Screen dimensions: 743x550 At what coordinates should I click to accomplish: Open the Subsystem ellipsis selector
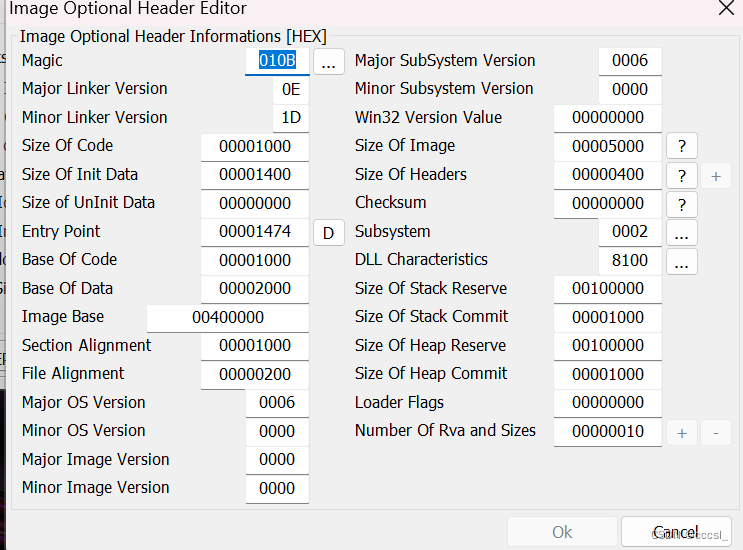click(x=681, y=233)
